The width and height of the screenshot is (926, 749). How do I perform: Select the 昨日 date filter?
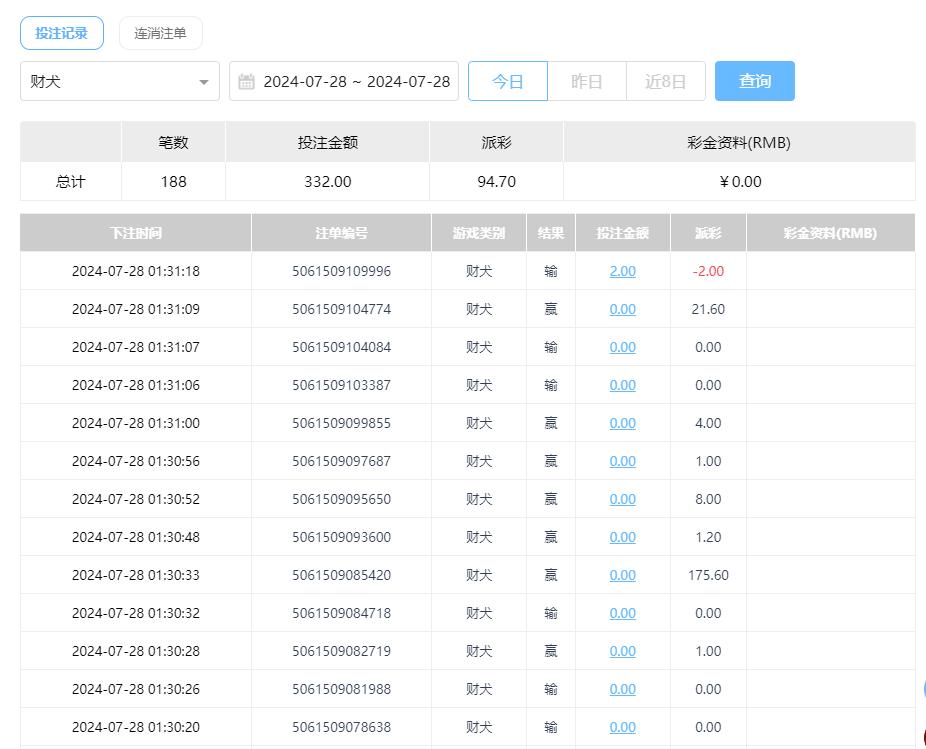[587, 82]
